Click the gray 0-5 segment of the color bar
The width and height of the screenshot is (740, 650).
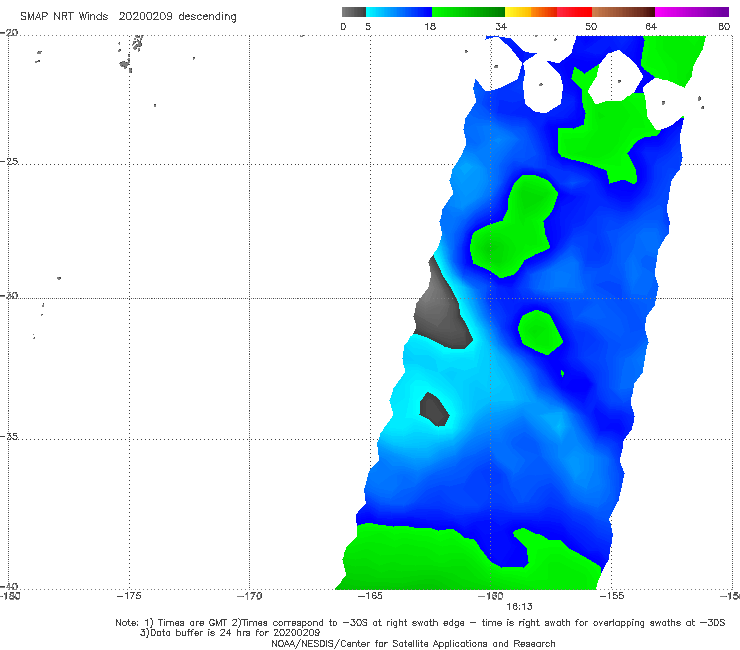coord(354,12)
